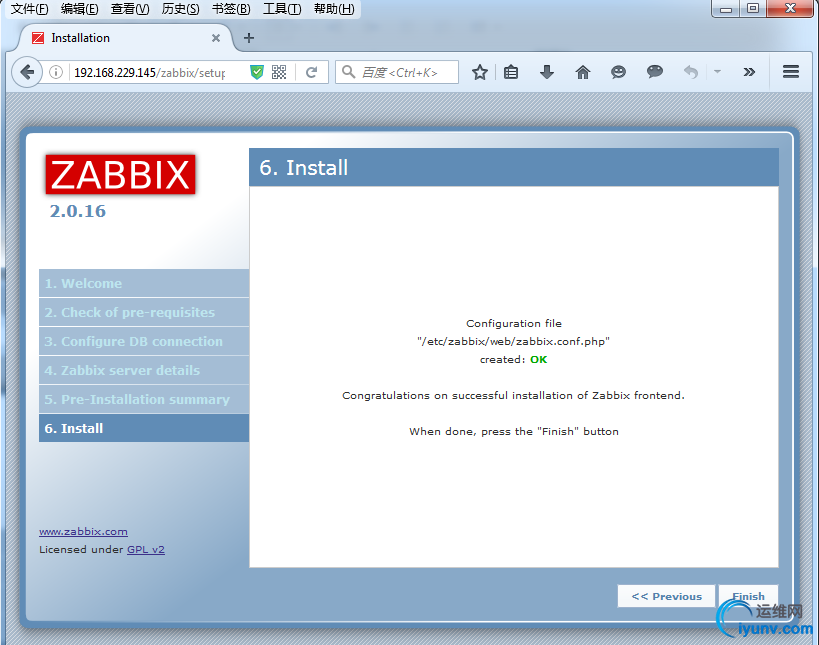Select step 2. Check of pre-requisites

pos(144,312)
